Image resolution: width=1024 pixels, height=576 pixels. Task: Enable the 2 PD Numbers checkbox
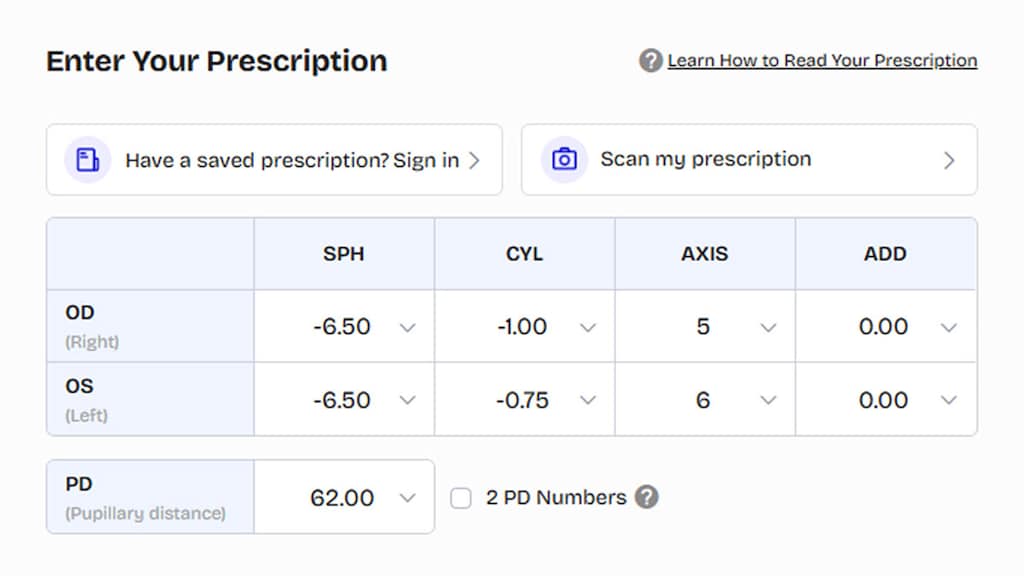tap(460, 497)
